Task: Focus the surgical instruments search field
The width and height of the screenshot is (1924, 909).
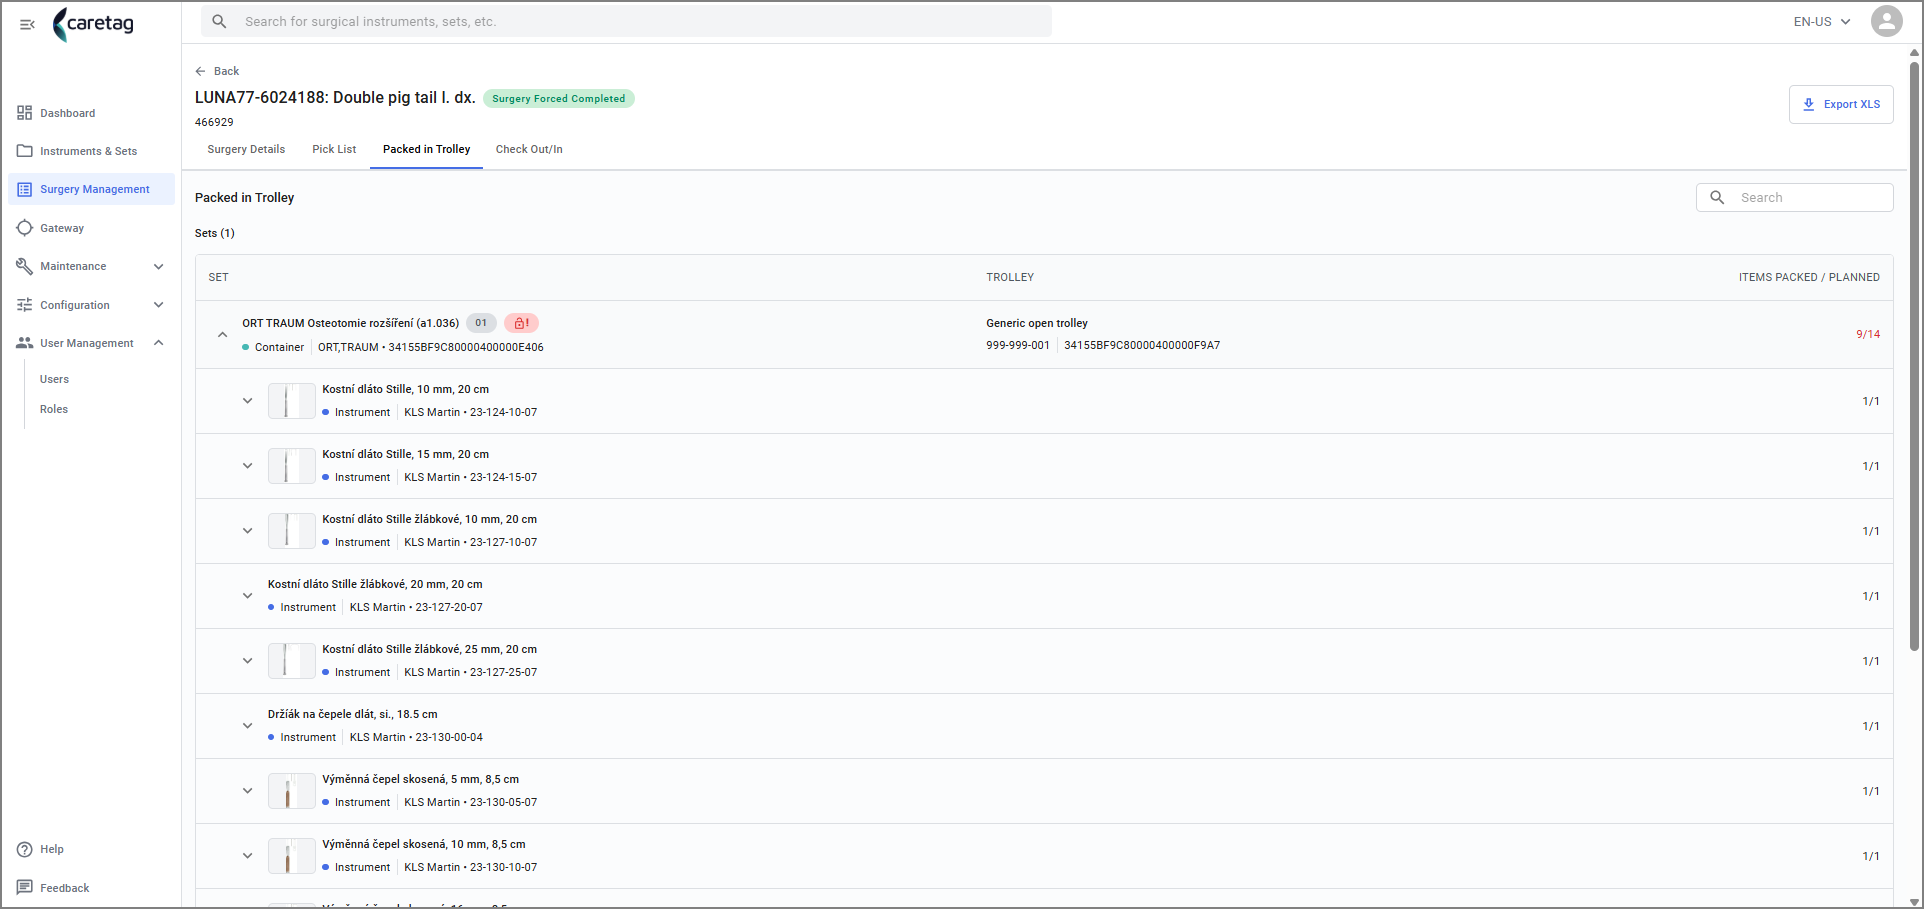Action: tap(626, 21)
